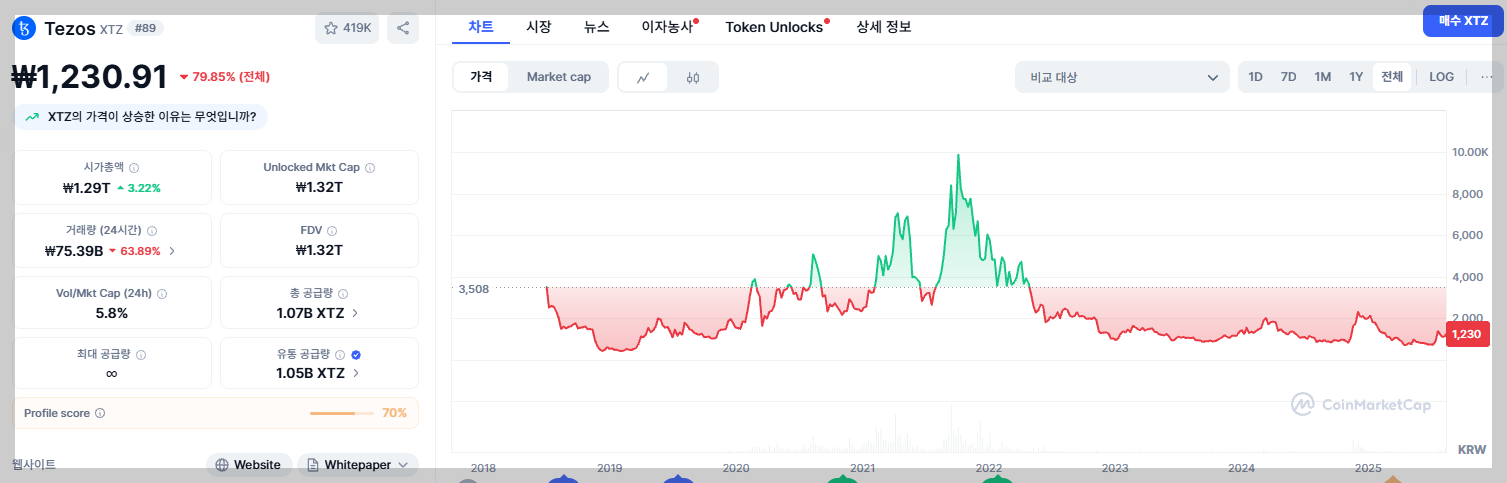The image size is (1507, 483).
Task: Click info icon beside FDV
Action: point(332,231)
